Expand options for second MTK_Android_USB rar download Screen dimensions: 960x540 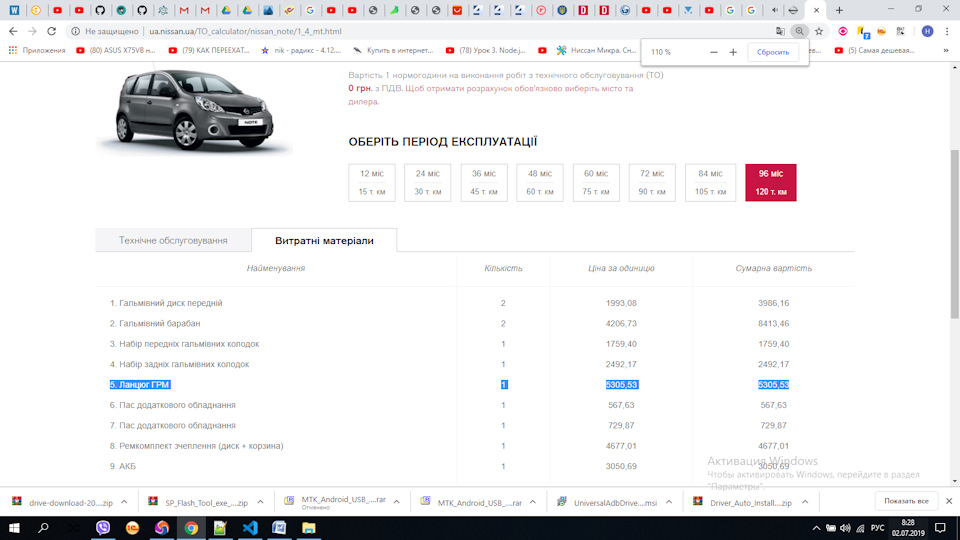(x=533, y=502)
